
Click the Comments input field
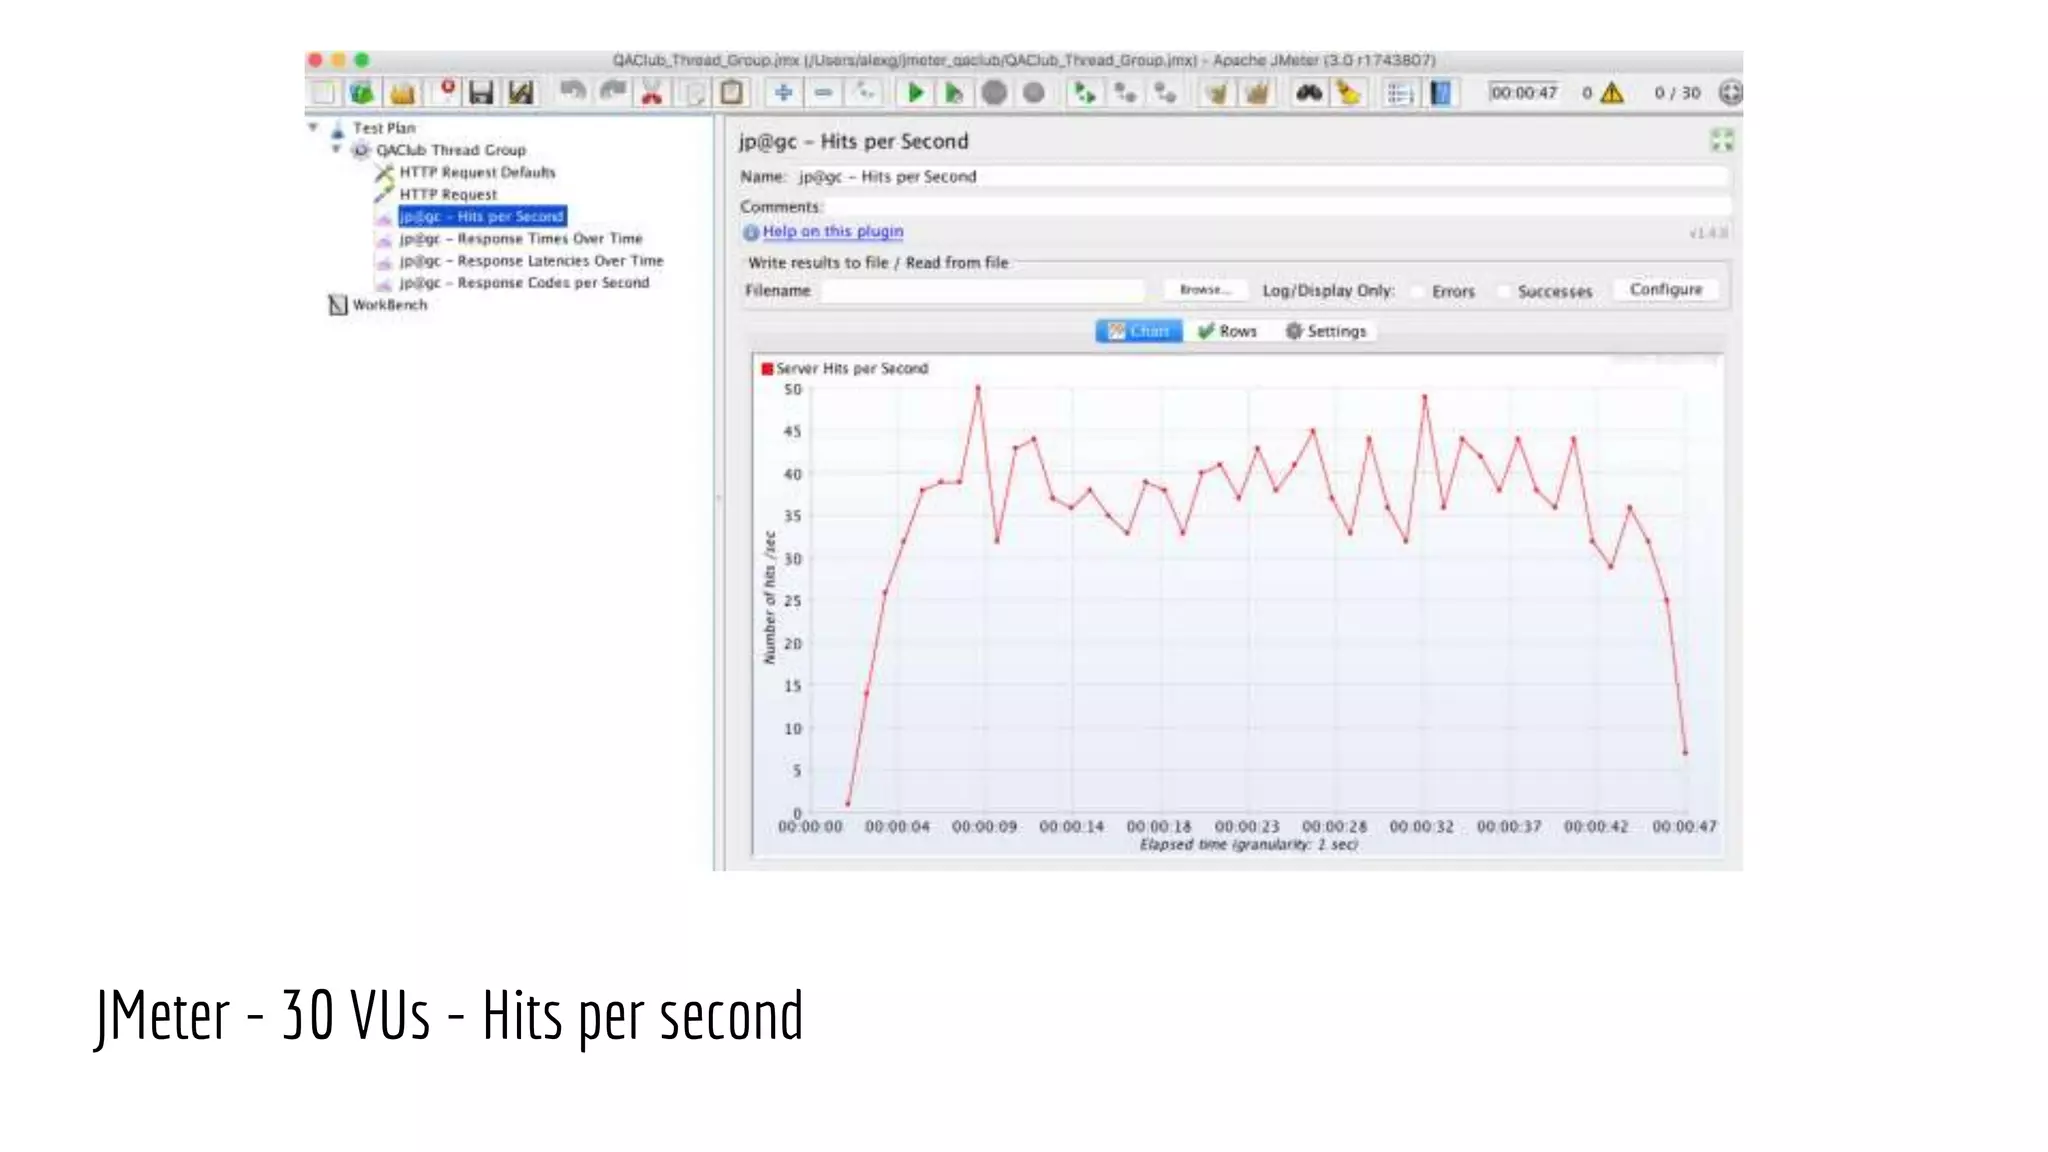pyautogui.click(x=1277, y=206)
